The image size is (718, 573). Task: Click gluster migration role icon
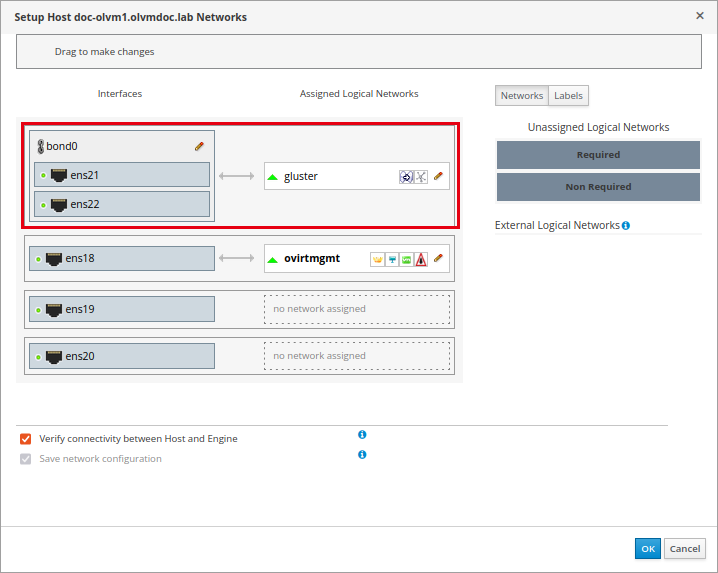406,177
